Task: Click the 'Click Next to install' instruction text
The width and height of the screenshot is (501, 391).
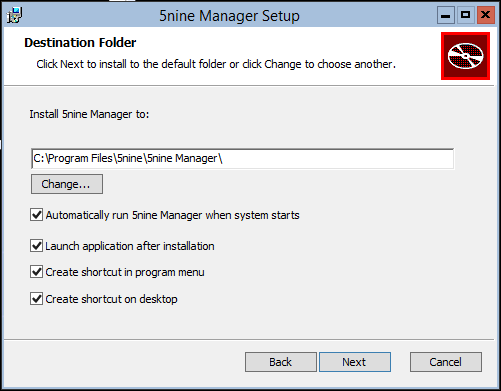Action: click(216, 64)
